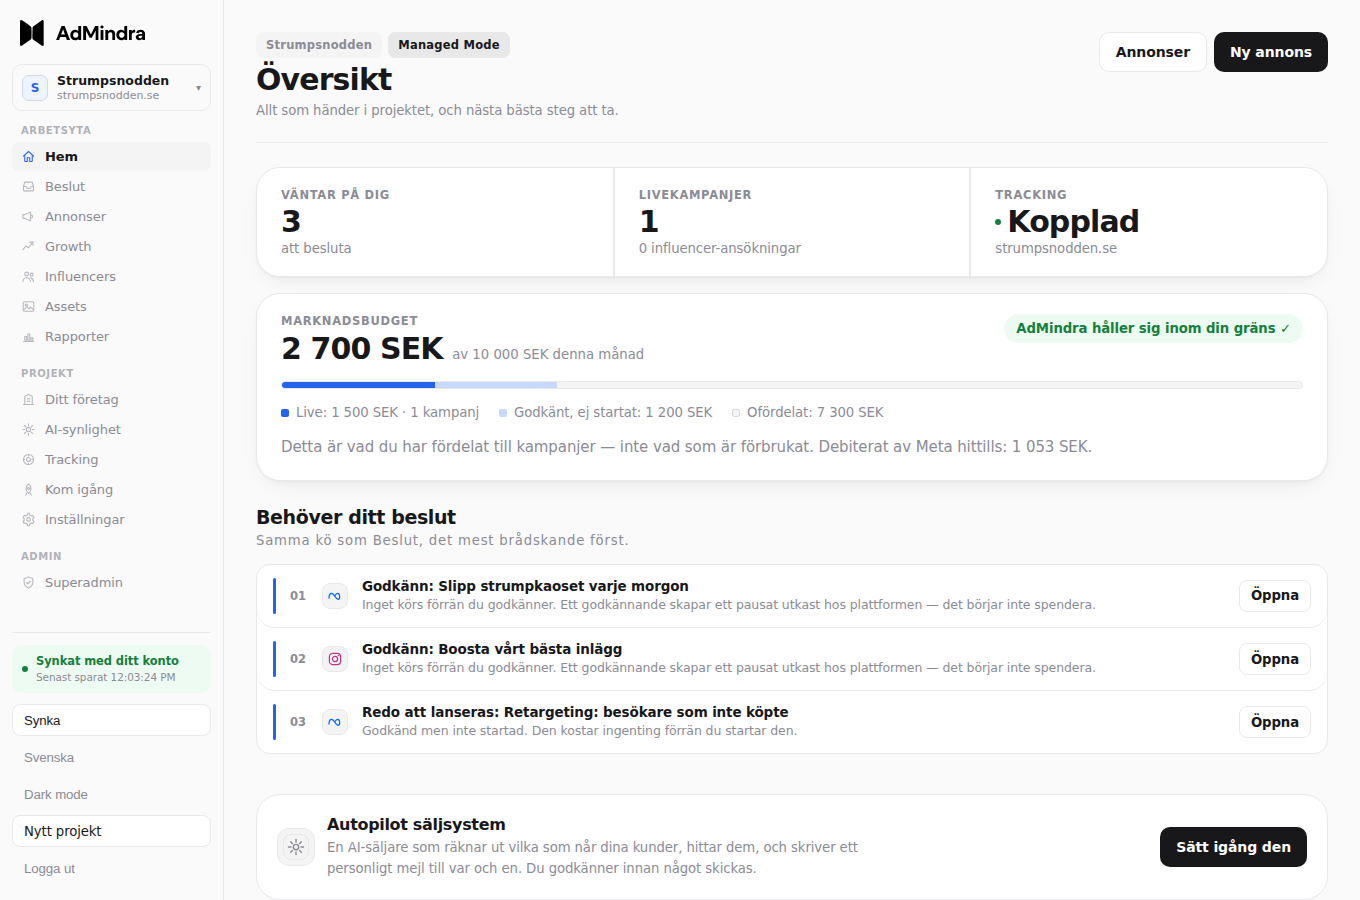Go to Influencers via its sidebar icon
The height and width of the screenshot is (900, 1360).
coord(28,277)
